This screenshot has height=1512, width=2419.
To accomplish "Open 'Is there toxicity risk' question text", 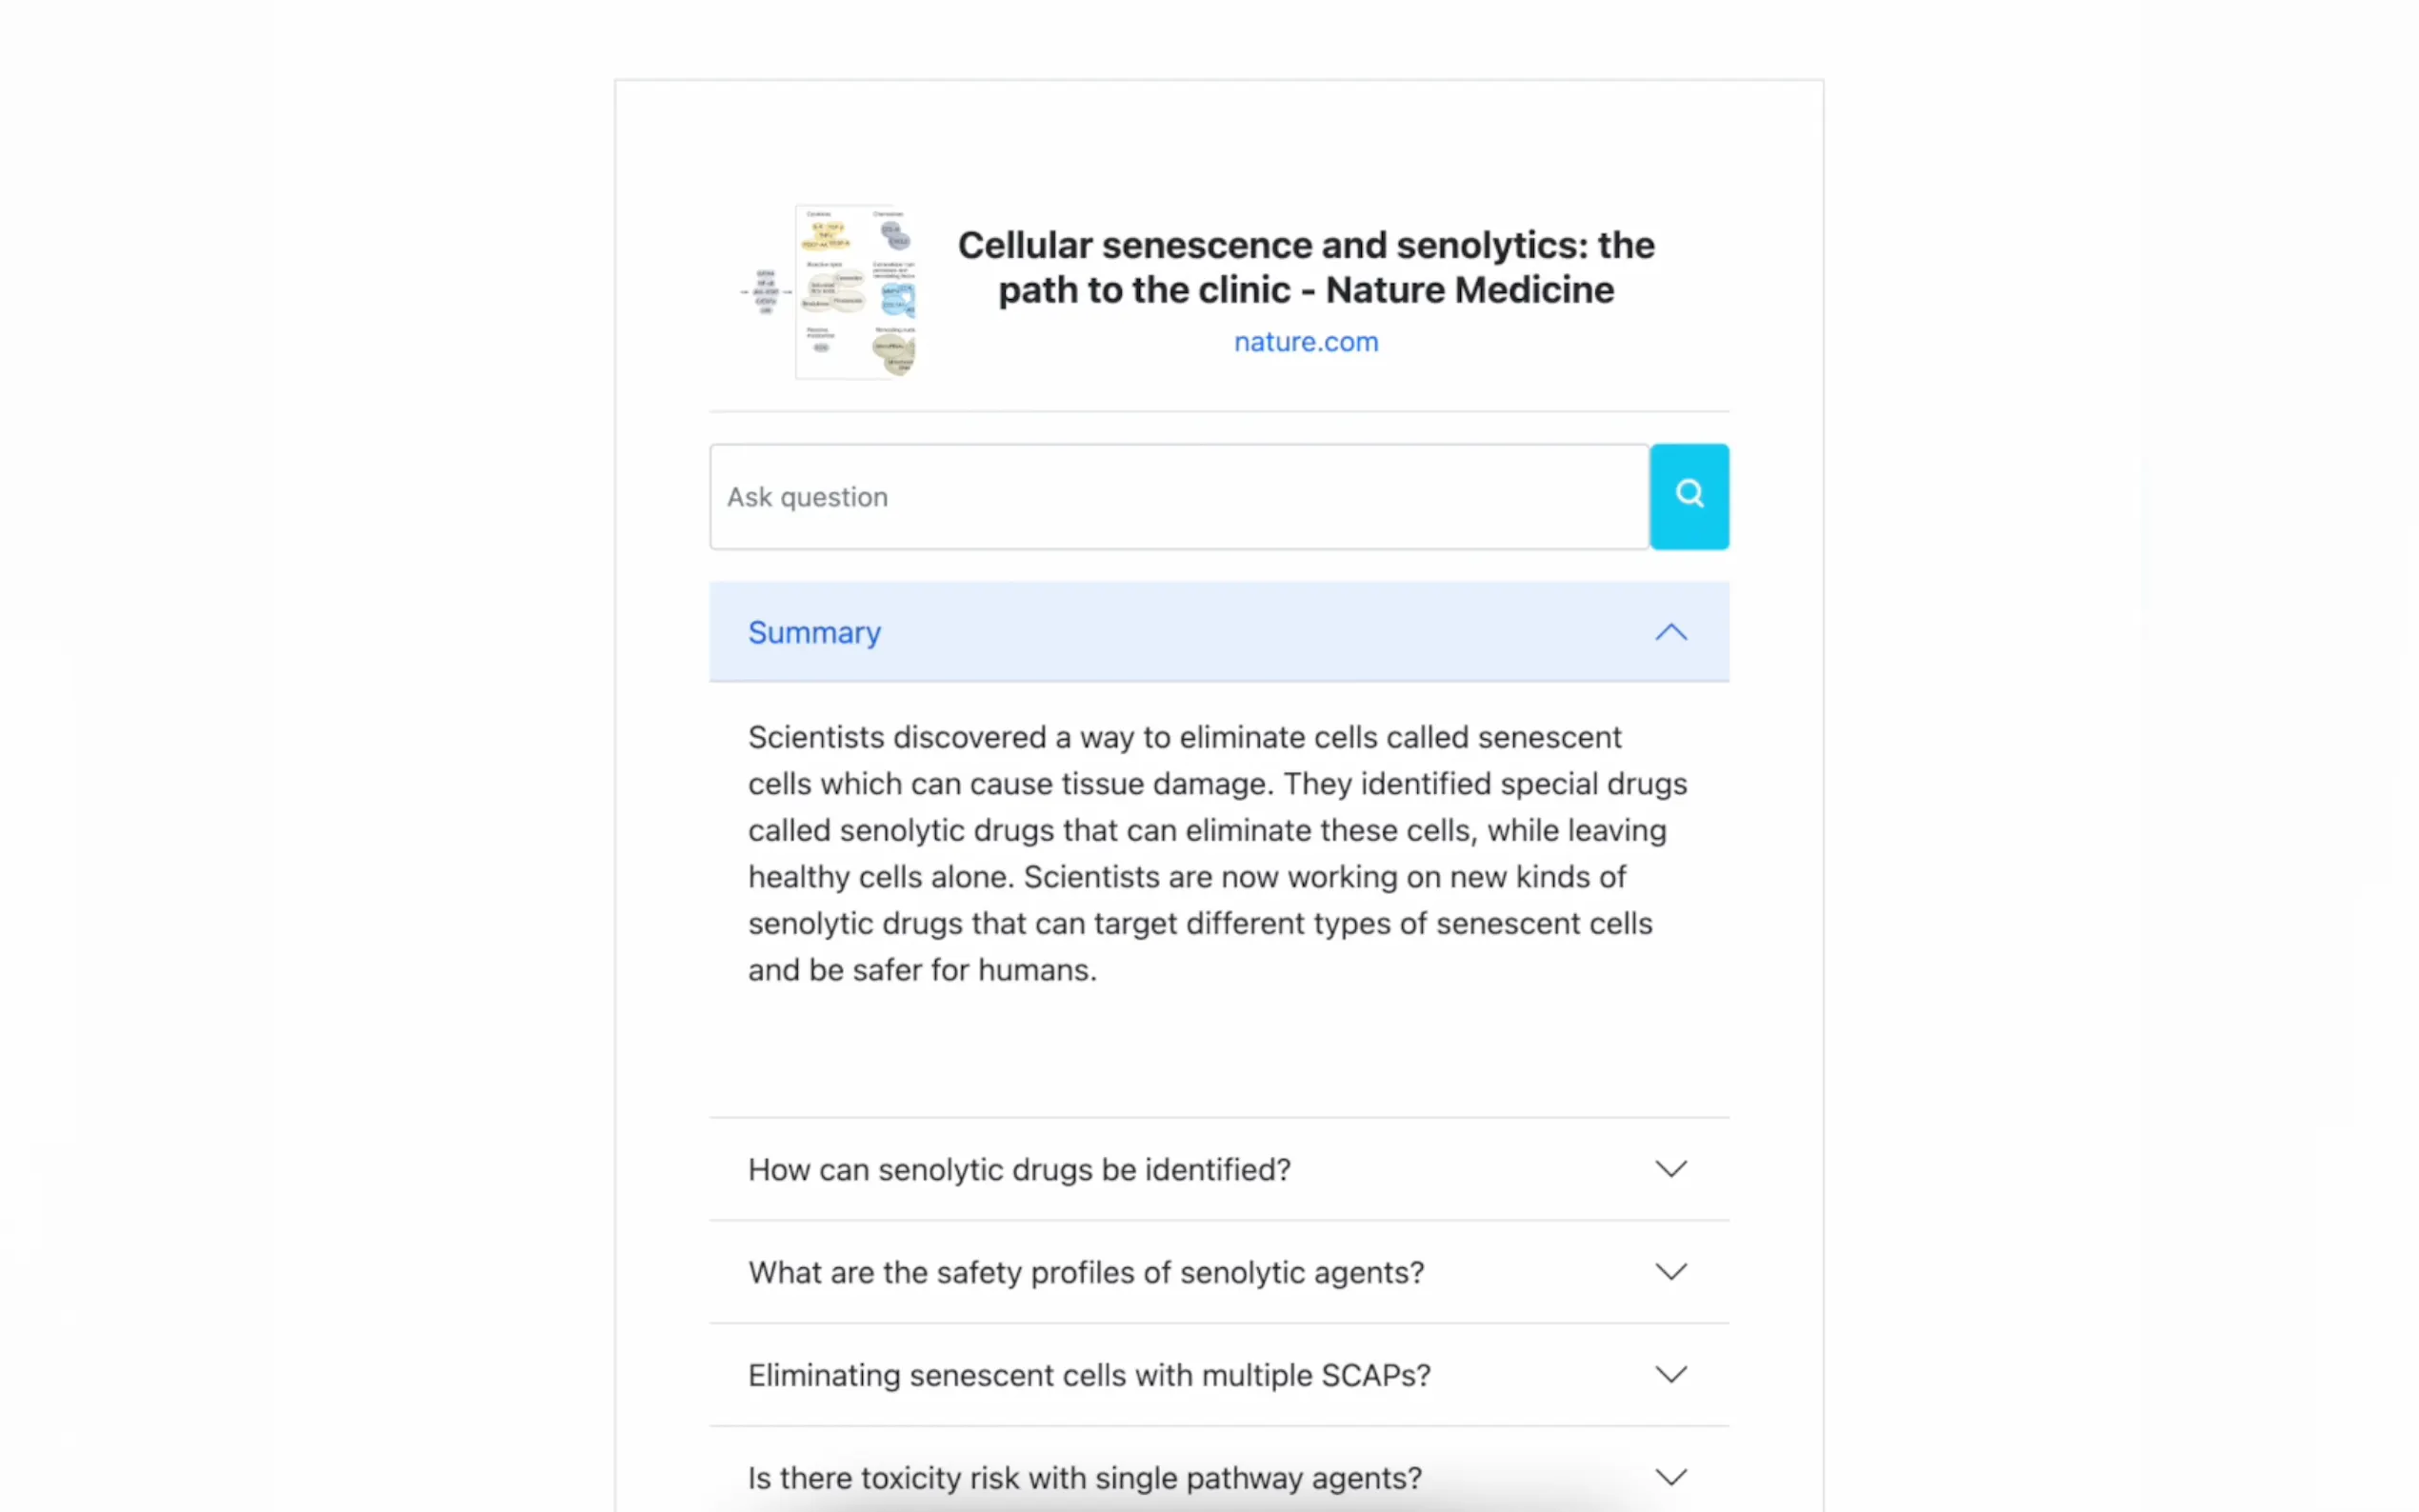I will click(x=1084, y=1478).
